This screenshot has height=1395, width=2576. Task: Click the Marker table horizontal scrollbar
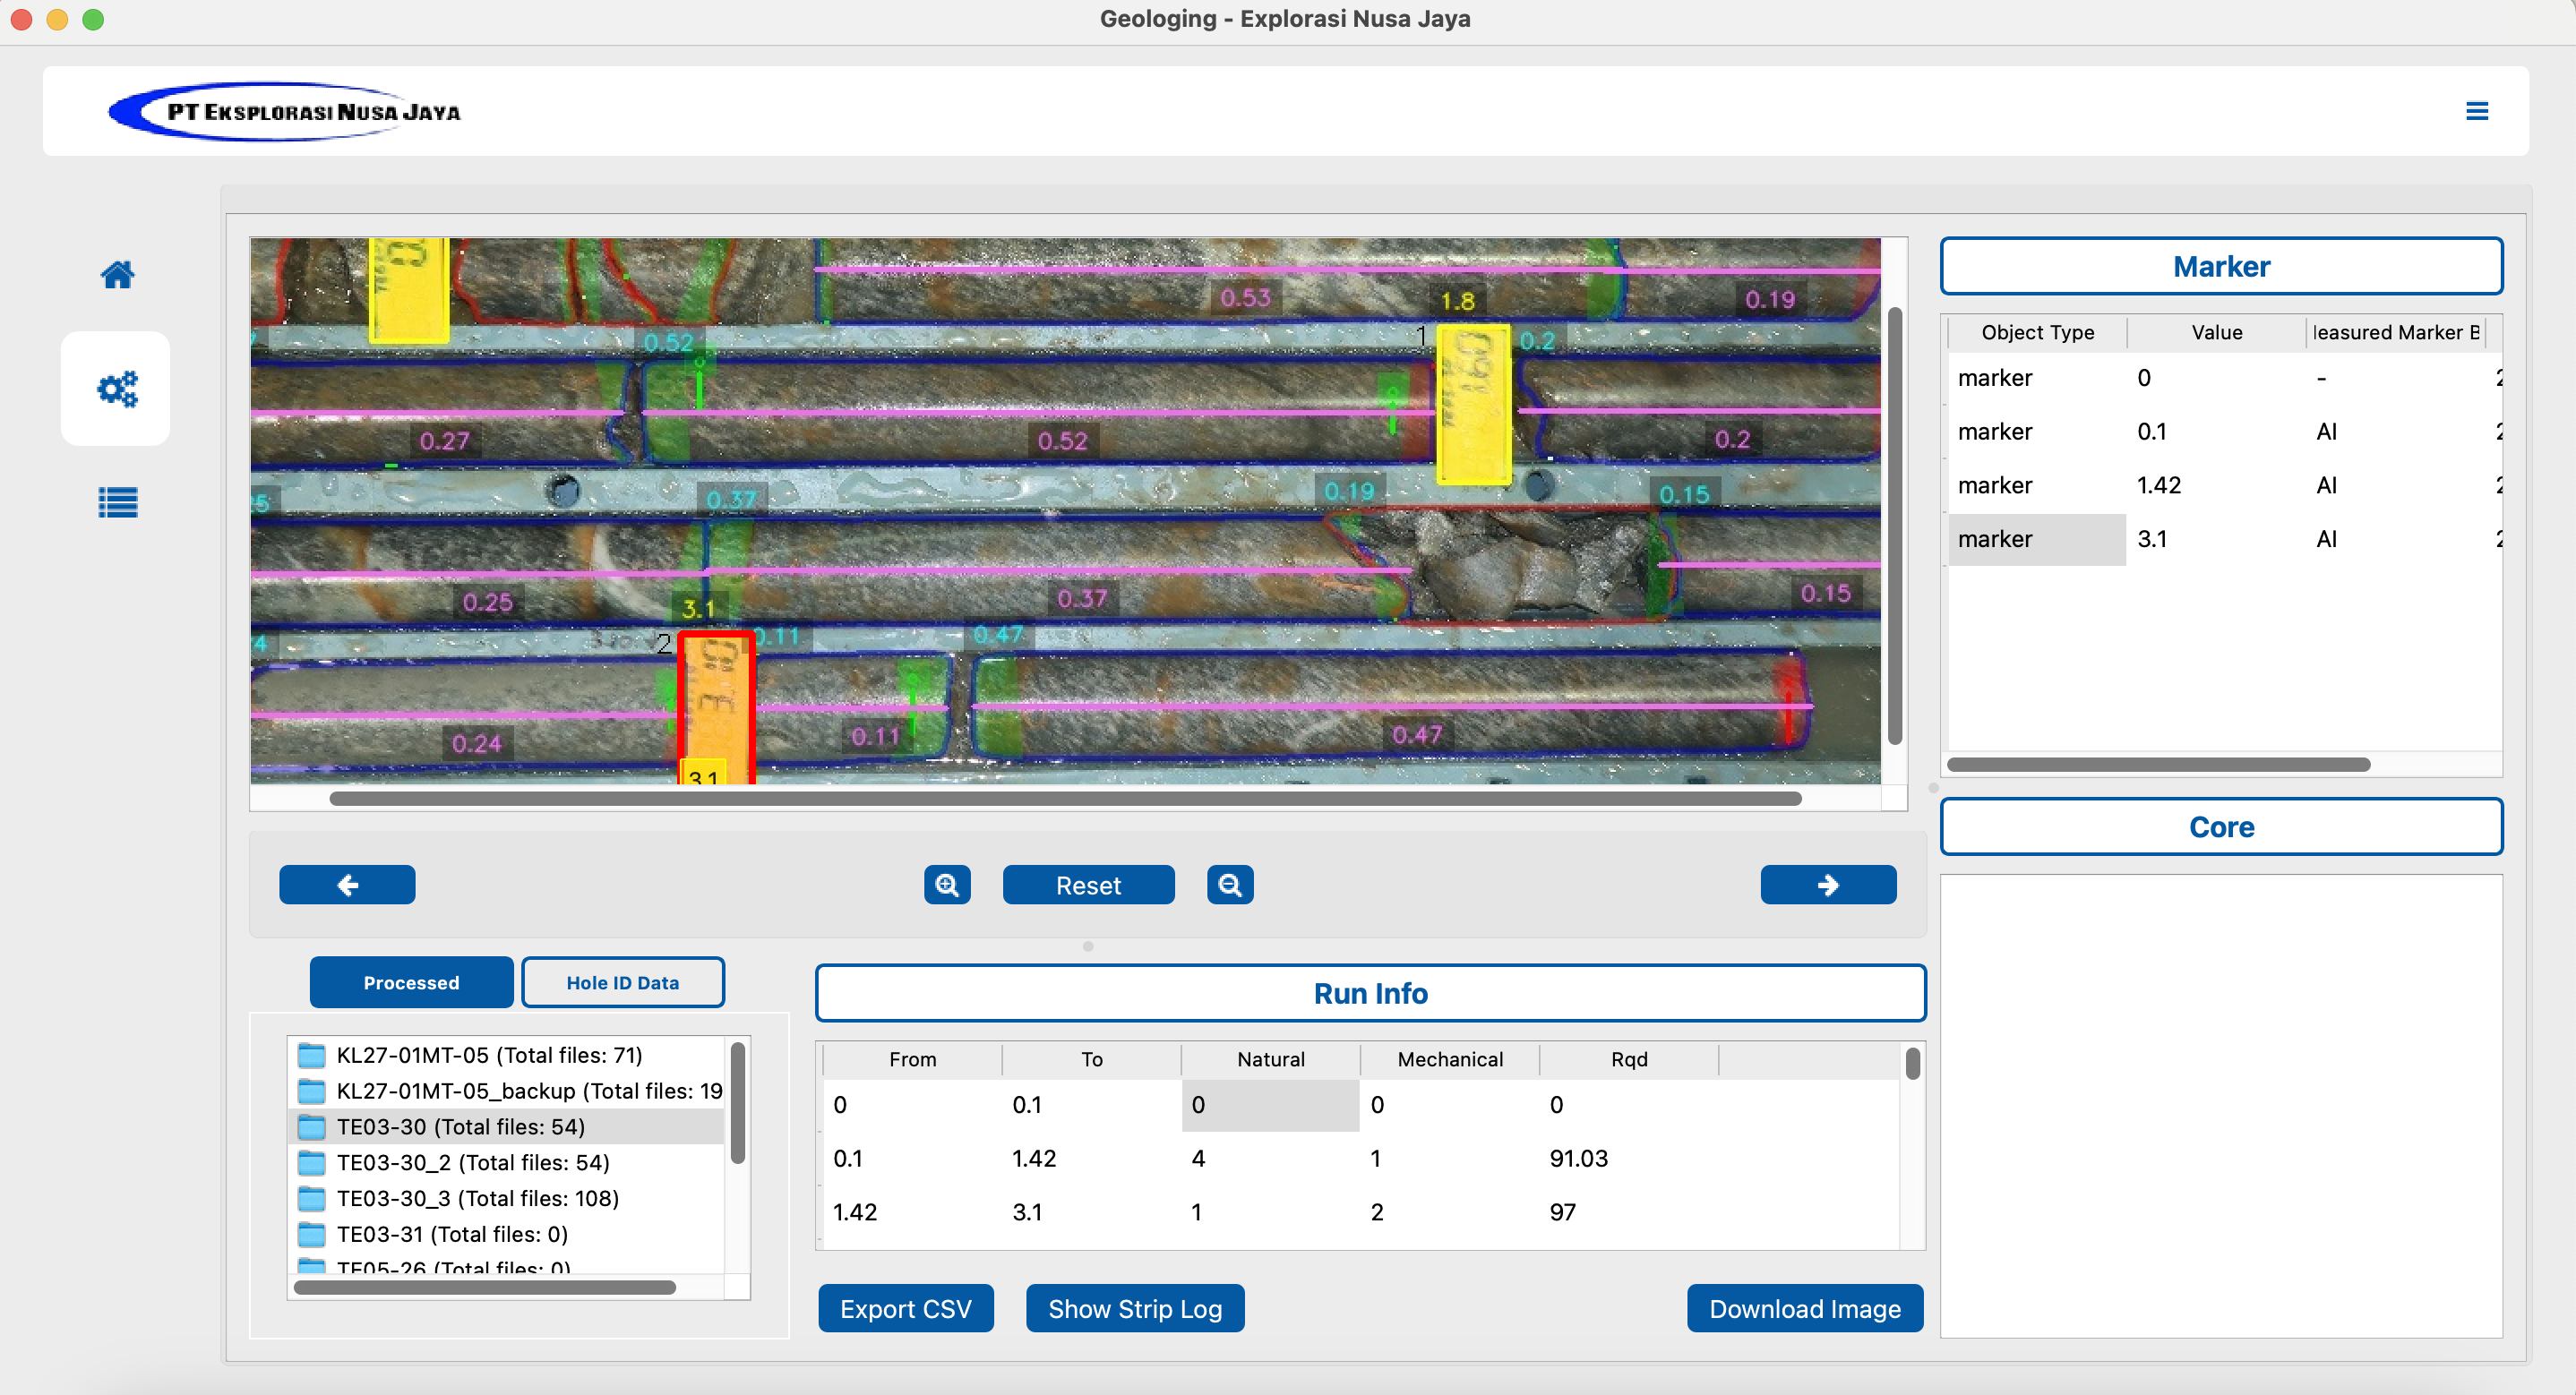click(x=2157, y=765)
